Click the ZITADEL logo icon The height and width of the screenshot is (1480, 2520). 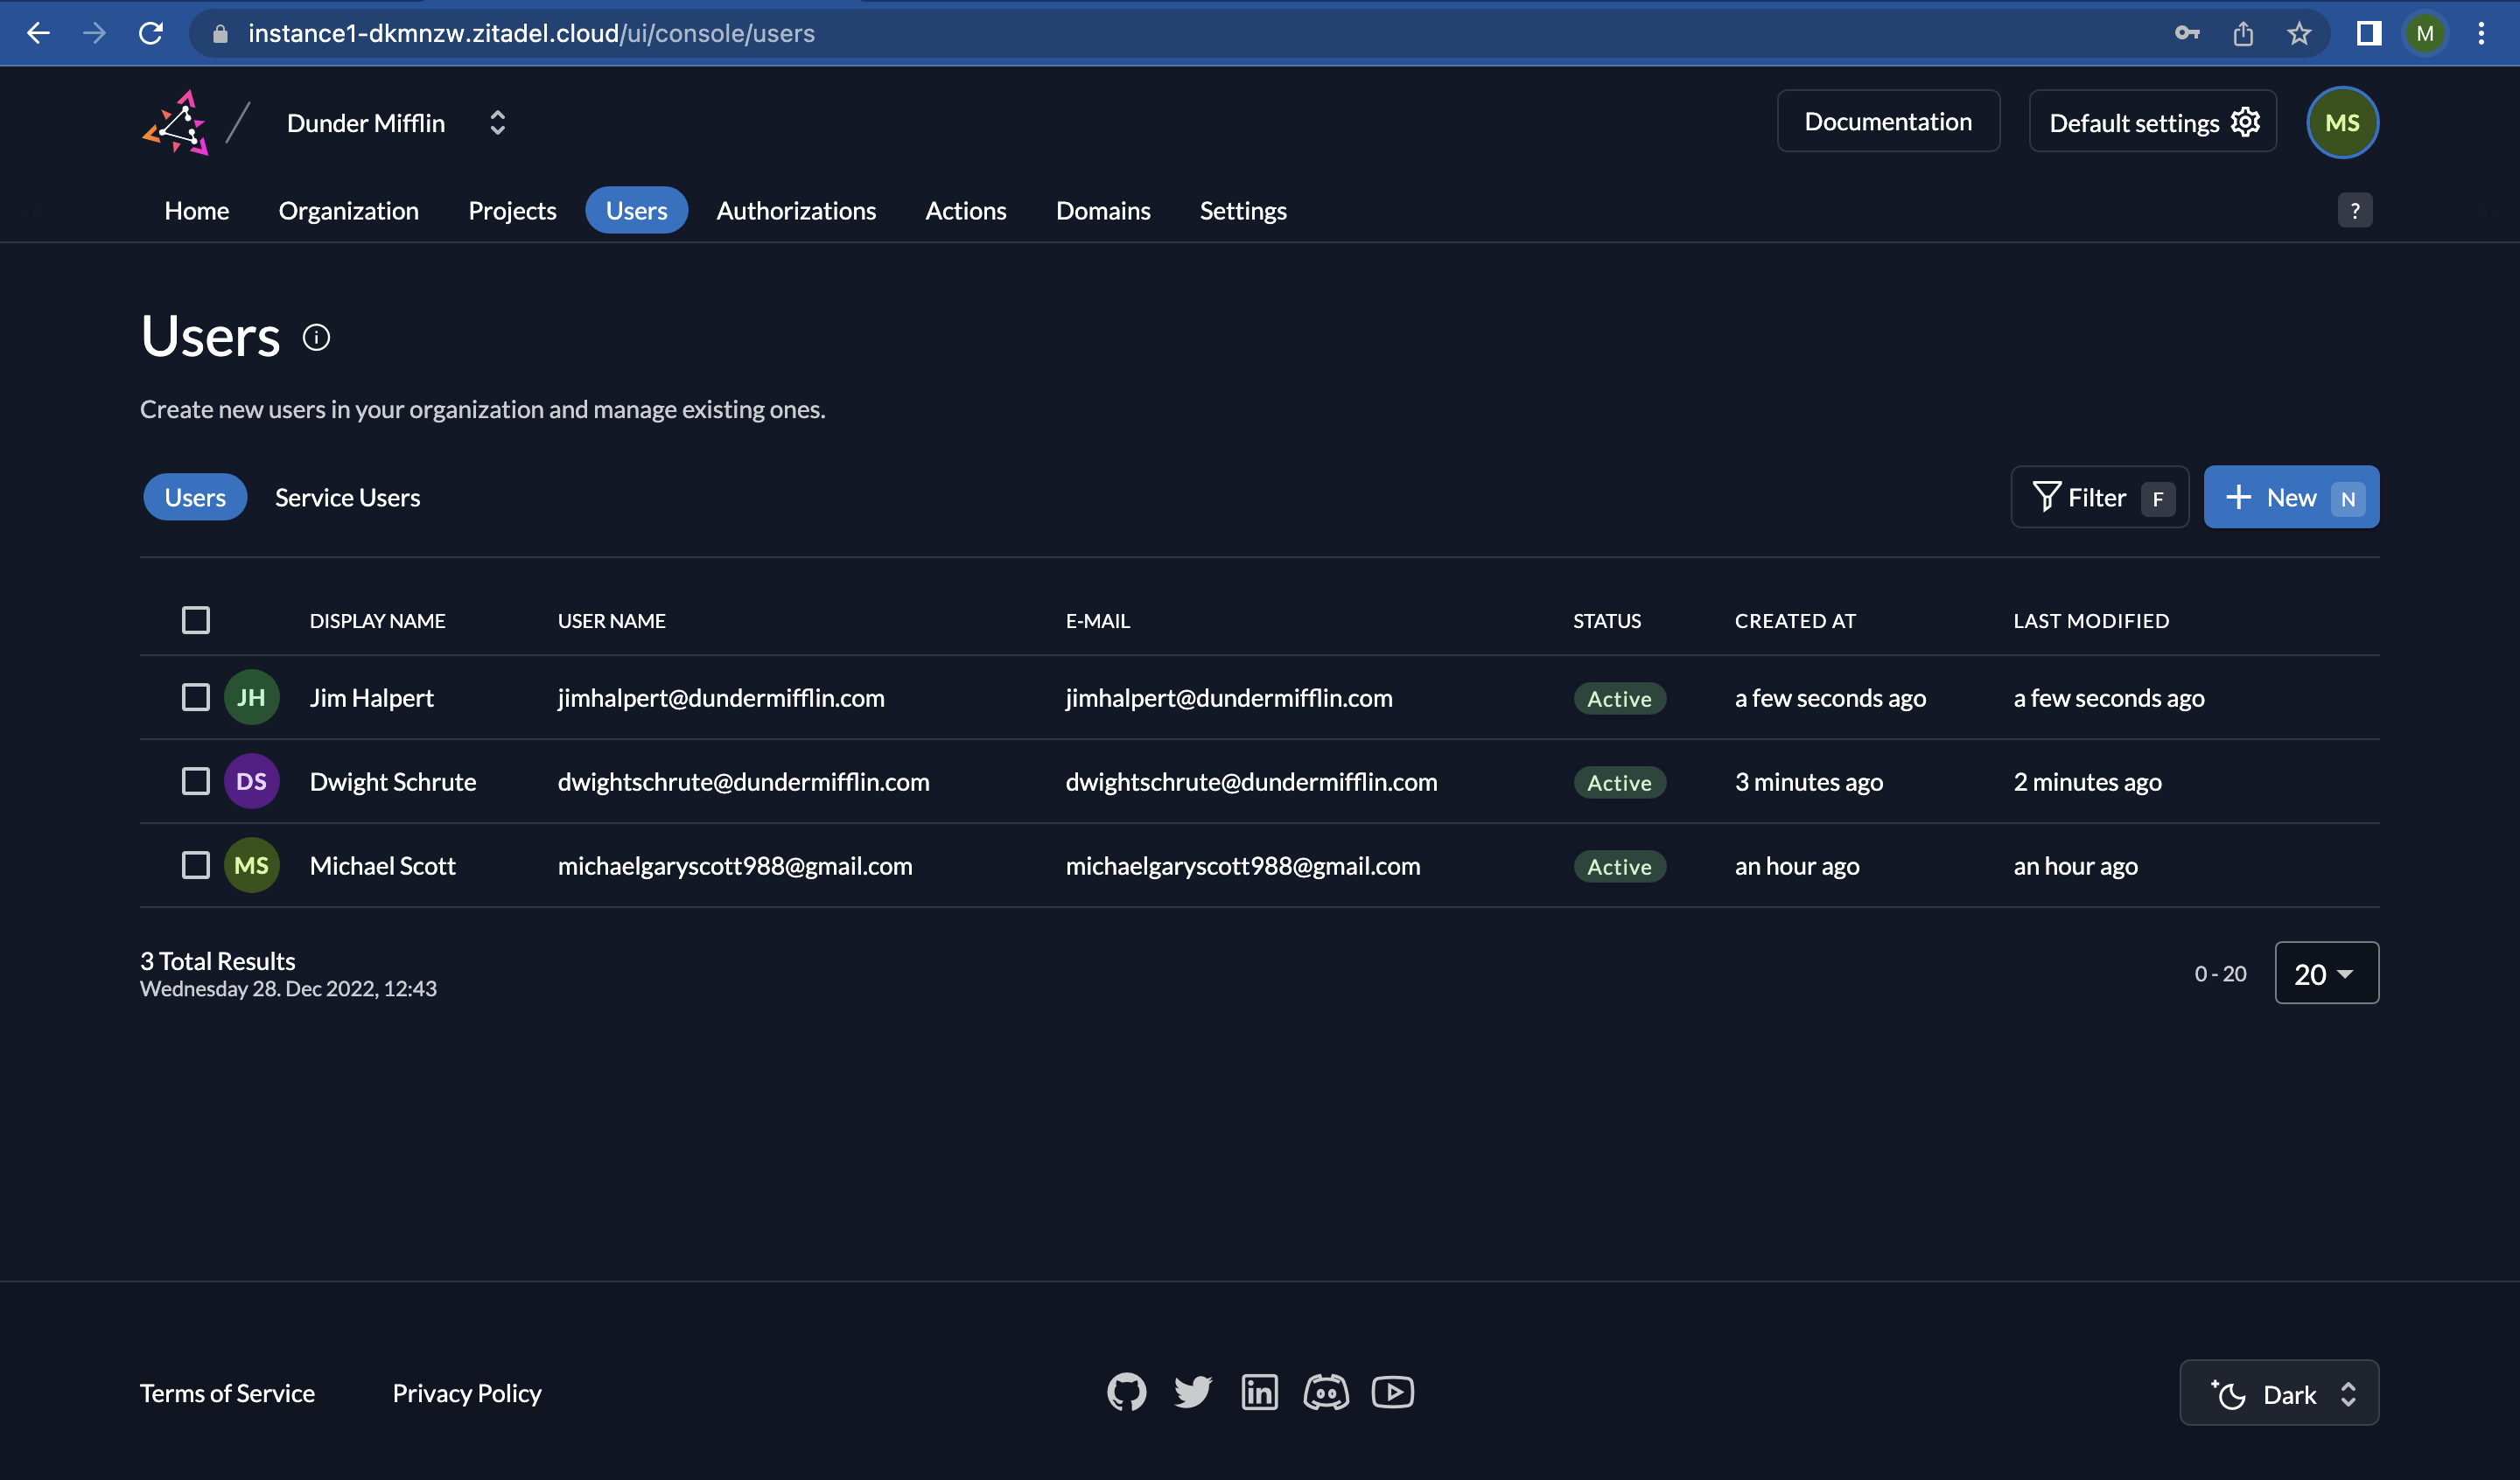(x=176, y=123)
